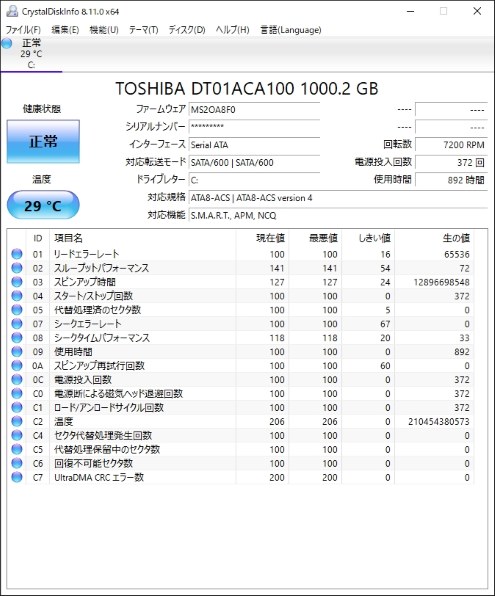Click the 現在値 column header
Viewport: 495px width, 596px height.
pos(262,238)
